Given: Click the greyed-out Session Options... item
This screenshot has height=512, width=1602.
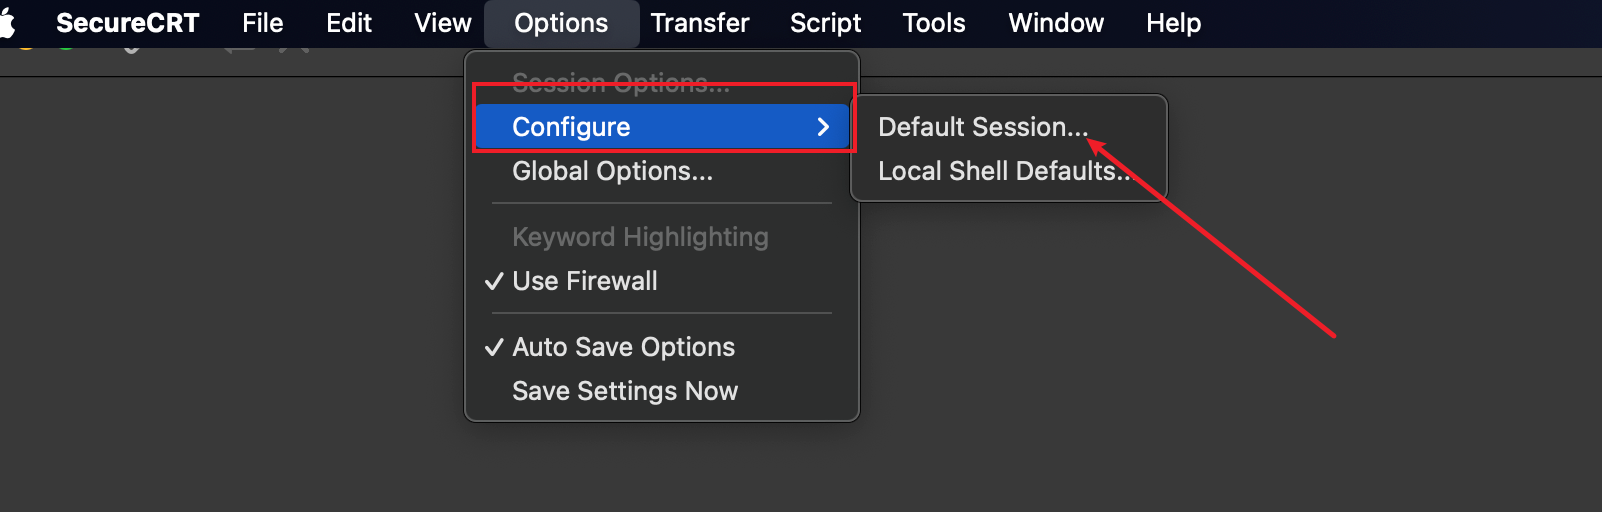Looking at the screenshot, I should coord(620,83).
